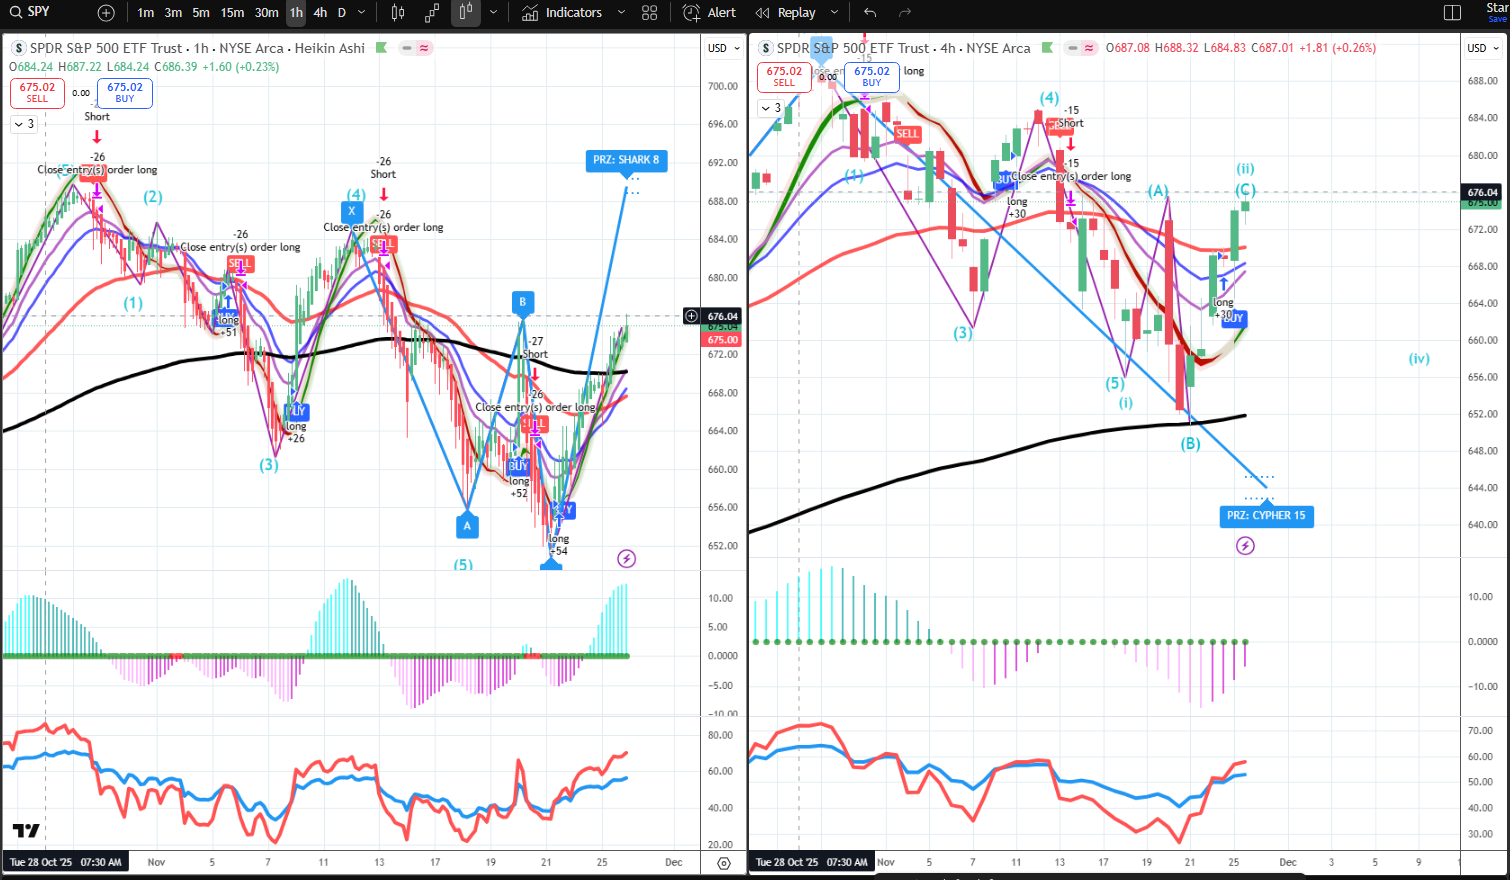Undo the last chart action
Viewport: 1510px width, 880px height.
point(870,13)
